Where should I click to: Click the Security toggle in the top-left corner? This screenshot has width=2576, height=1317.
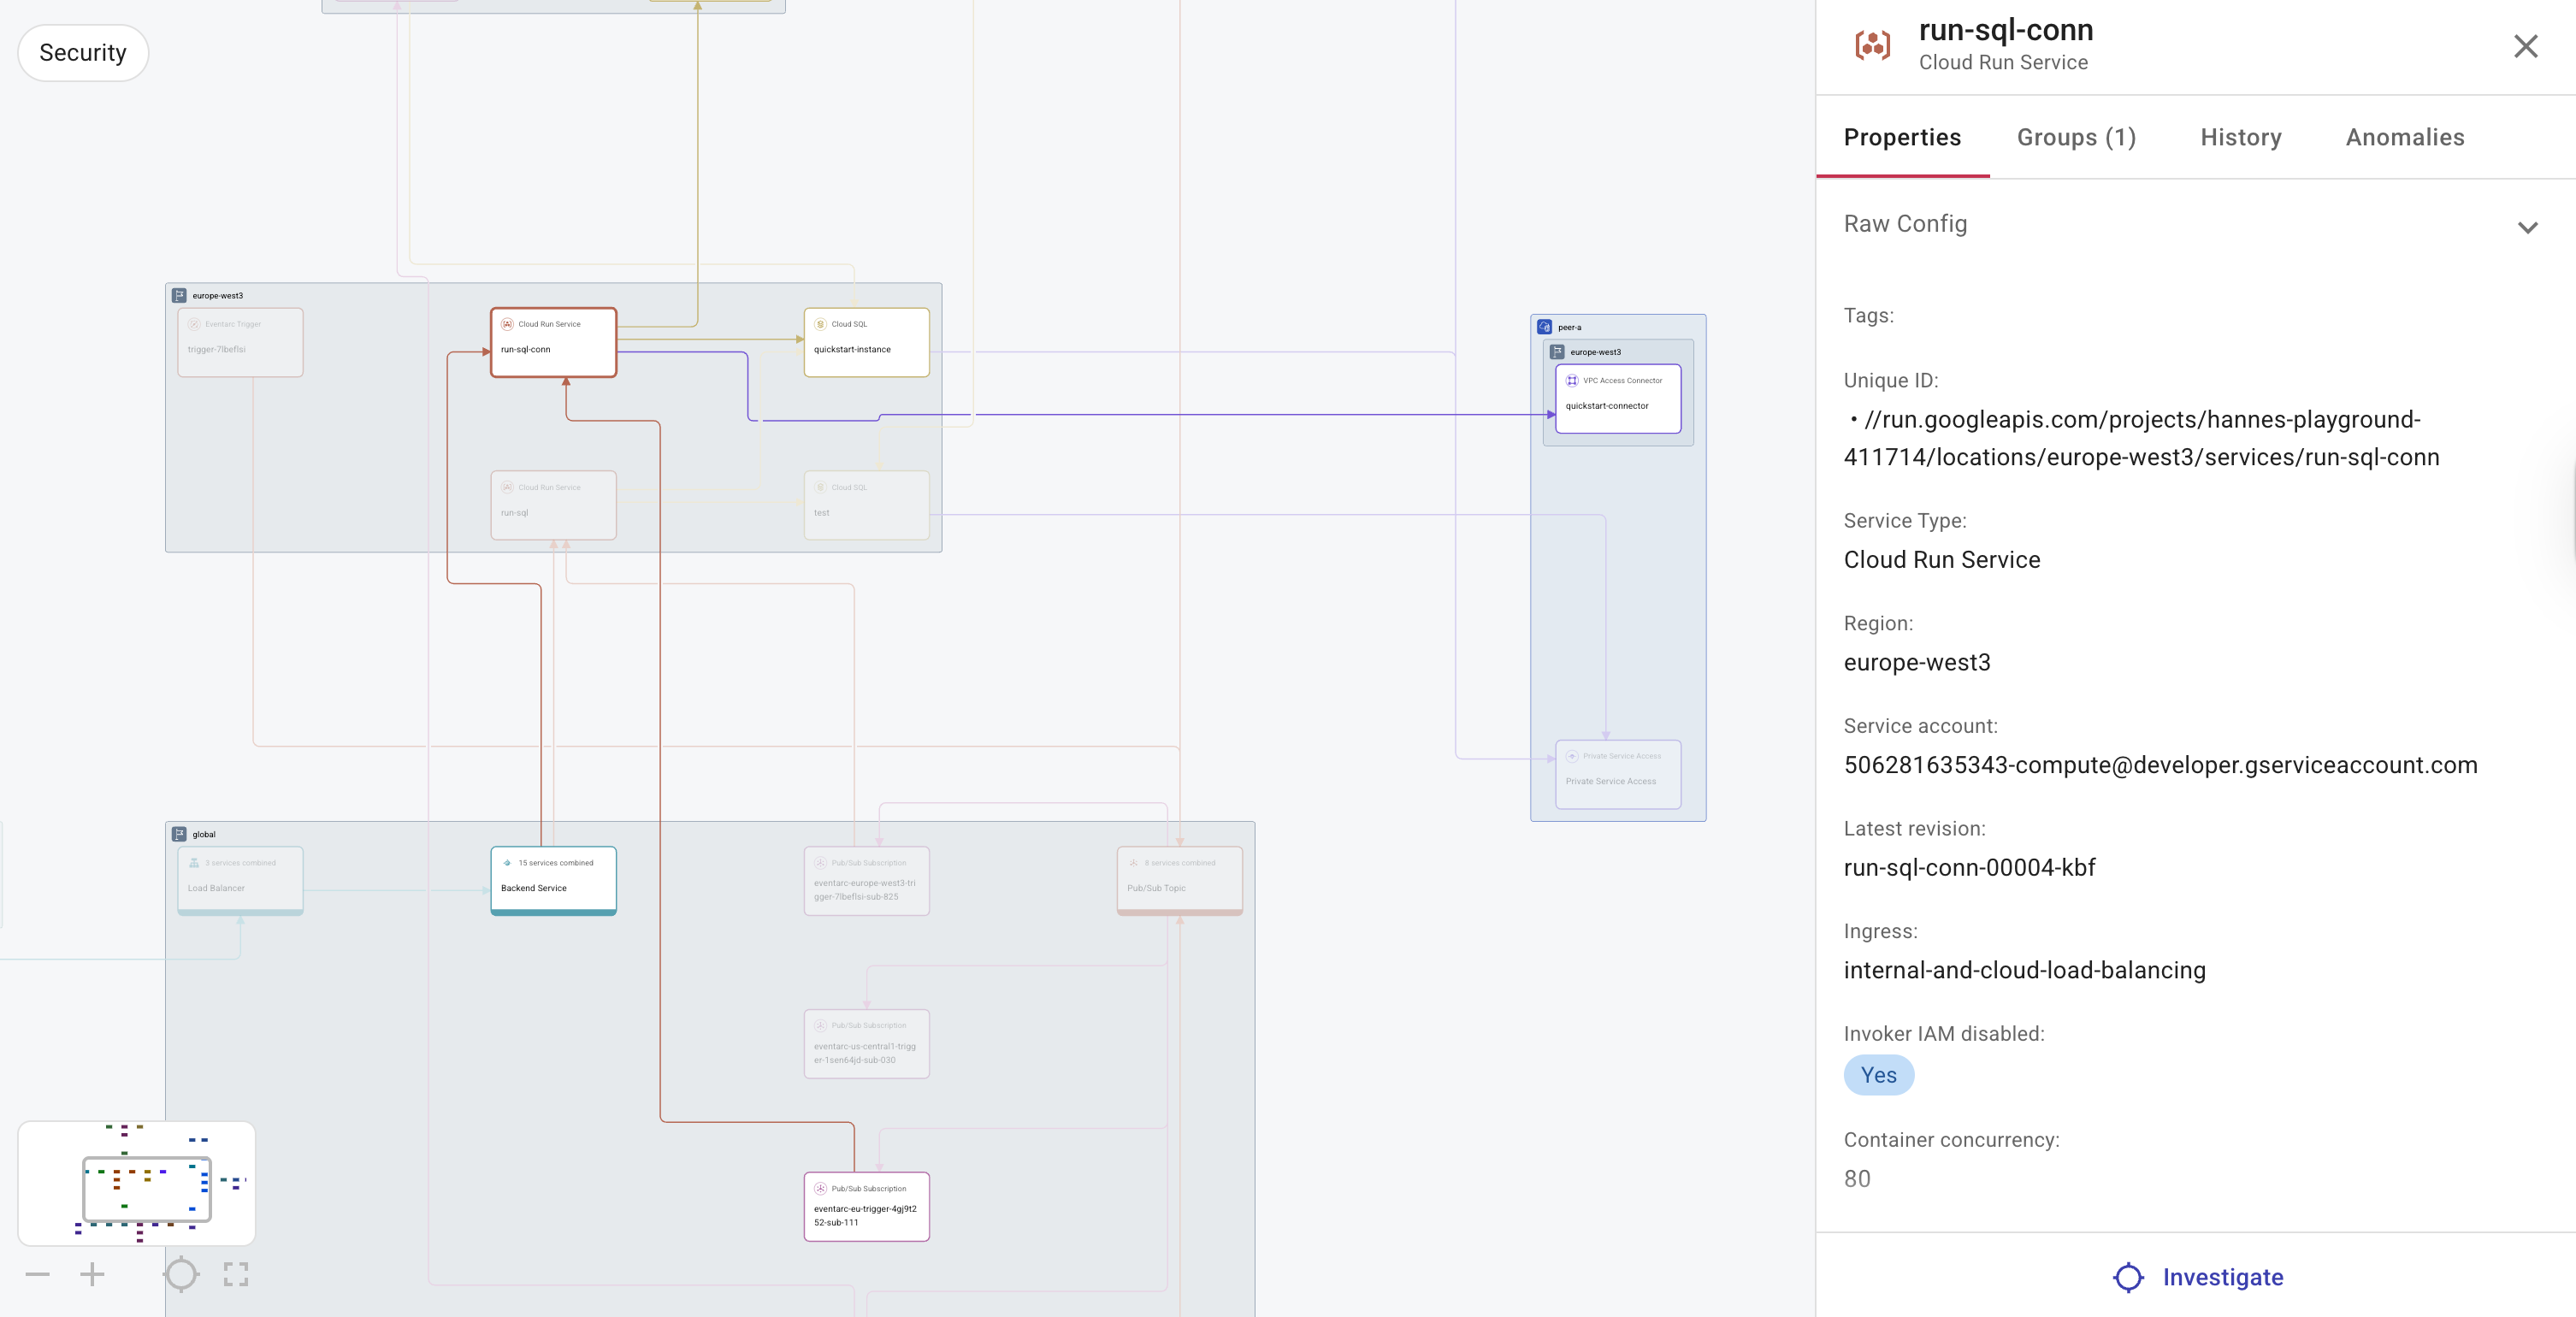pos(82,52)
